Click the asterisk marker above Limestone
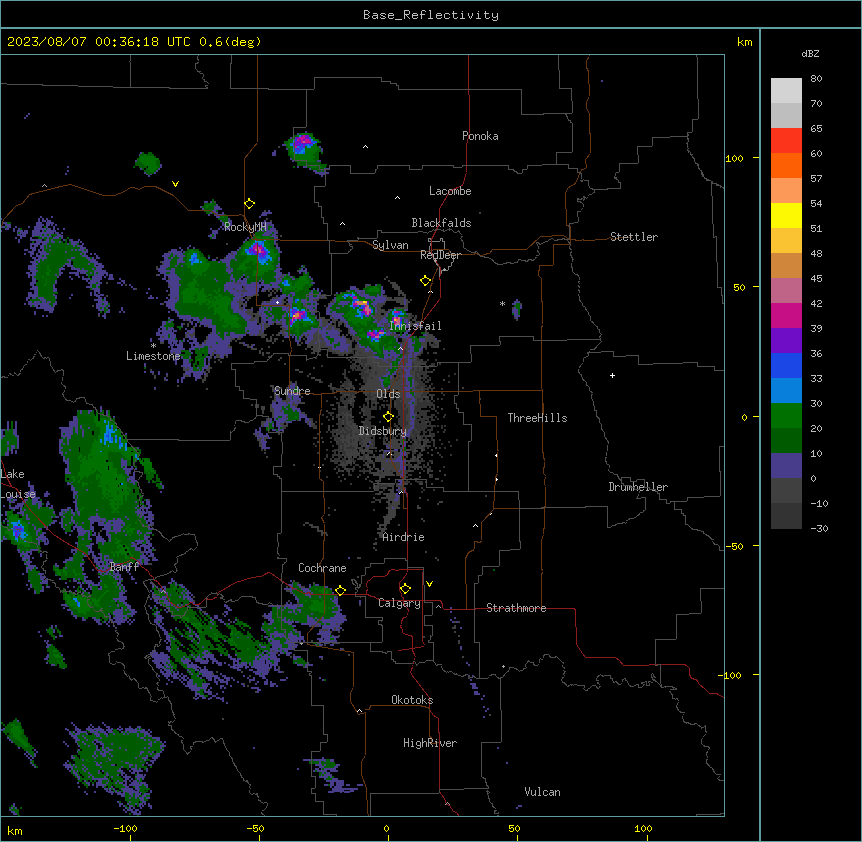The width and height of the screenshot is (862, 842). tap(153, 346)
